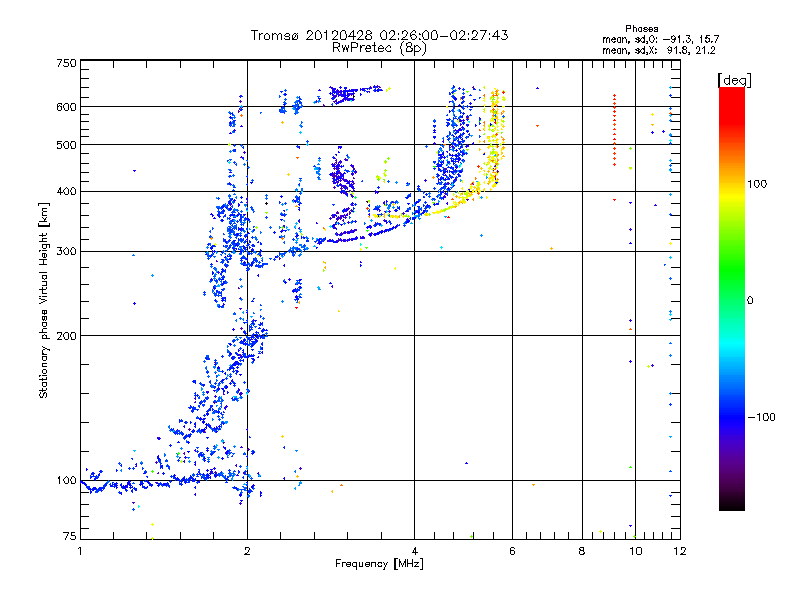Image resolution: width=800 pixels, height=600 pixels.
Task: Click the "Frequency [MHz]" x-axis label
Action: coord(379,564)
